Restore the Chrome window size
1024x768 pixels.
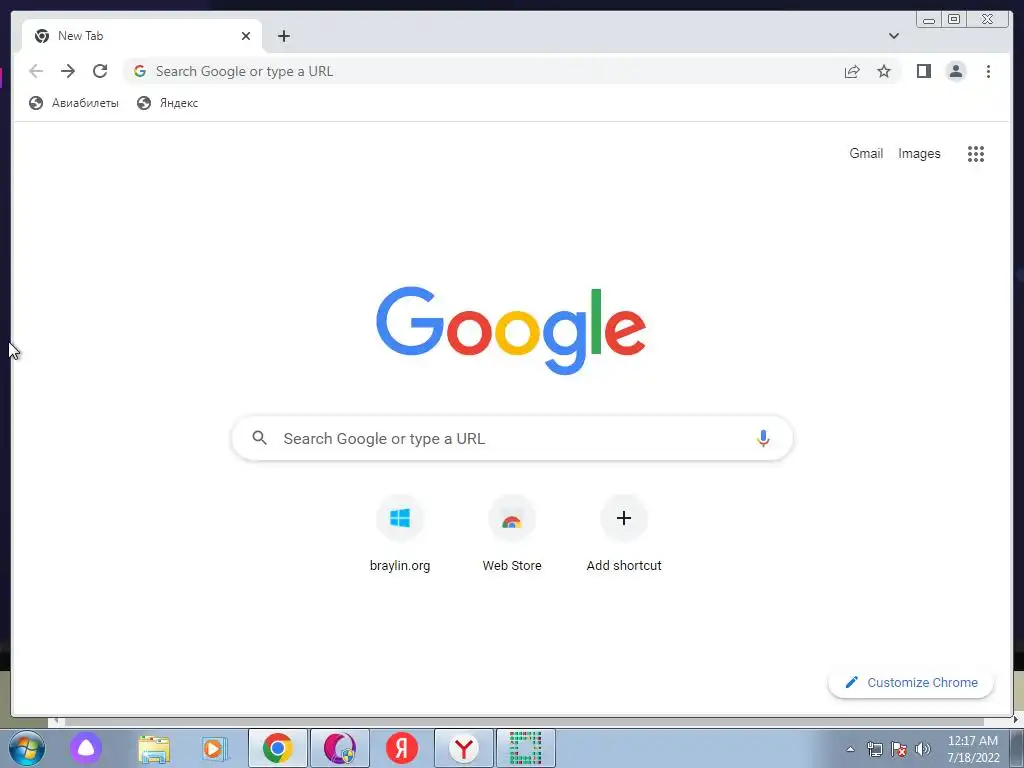coord(954,20)
